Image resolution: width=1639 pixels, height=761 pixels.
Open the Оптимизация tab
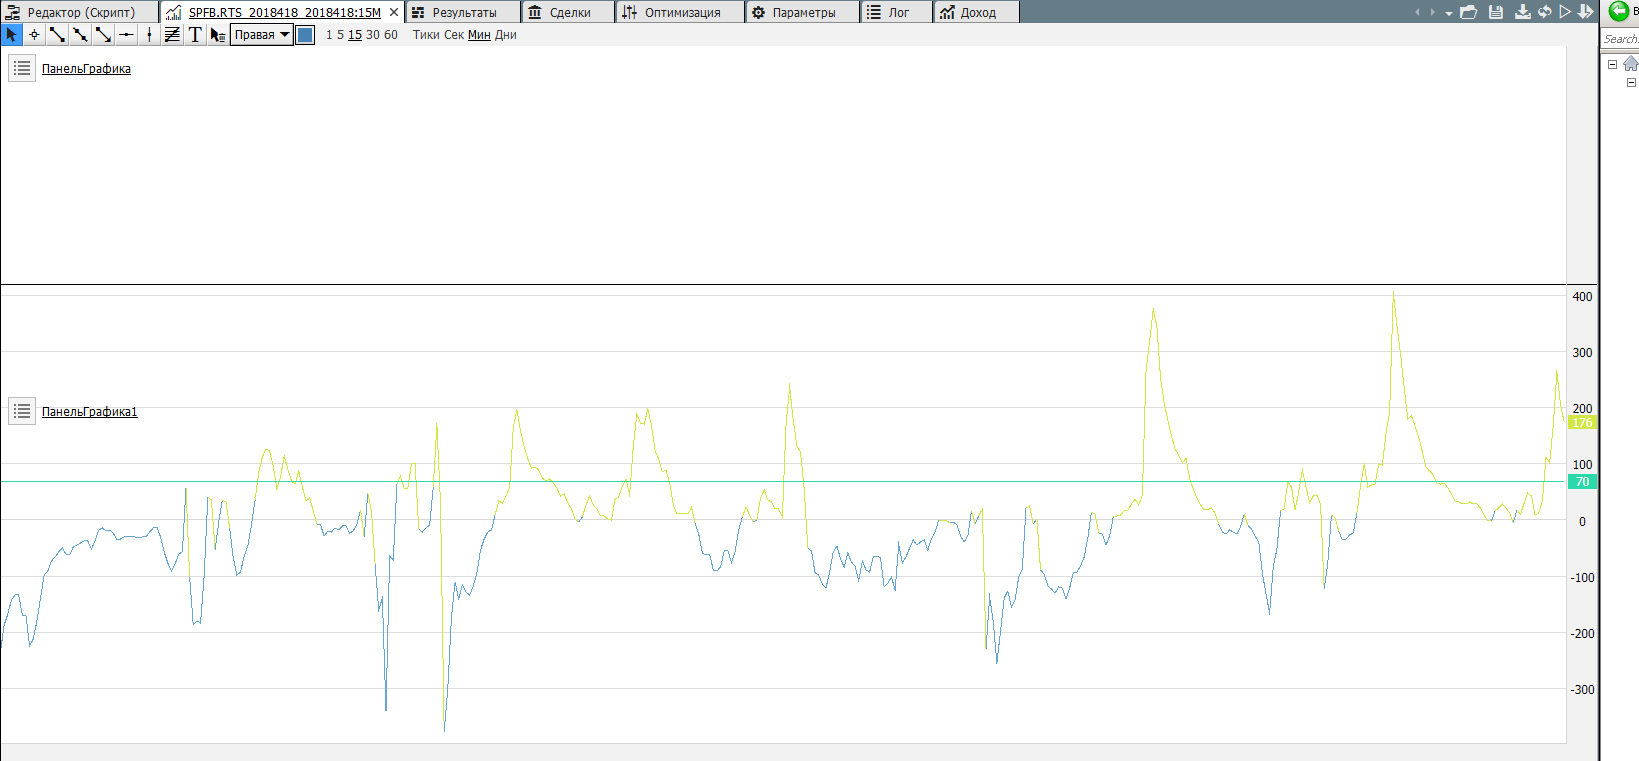pyautogui.click(x=681, y=12)
